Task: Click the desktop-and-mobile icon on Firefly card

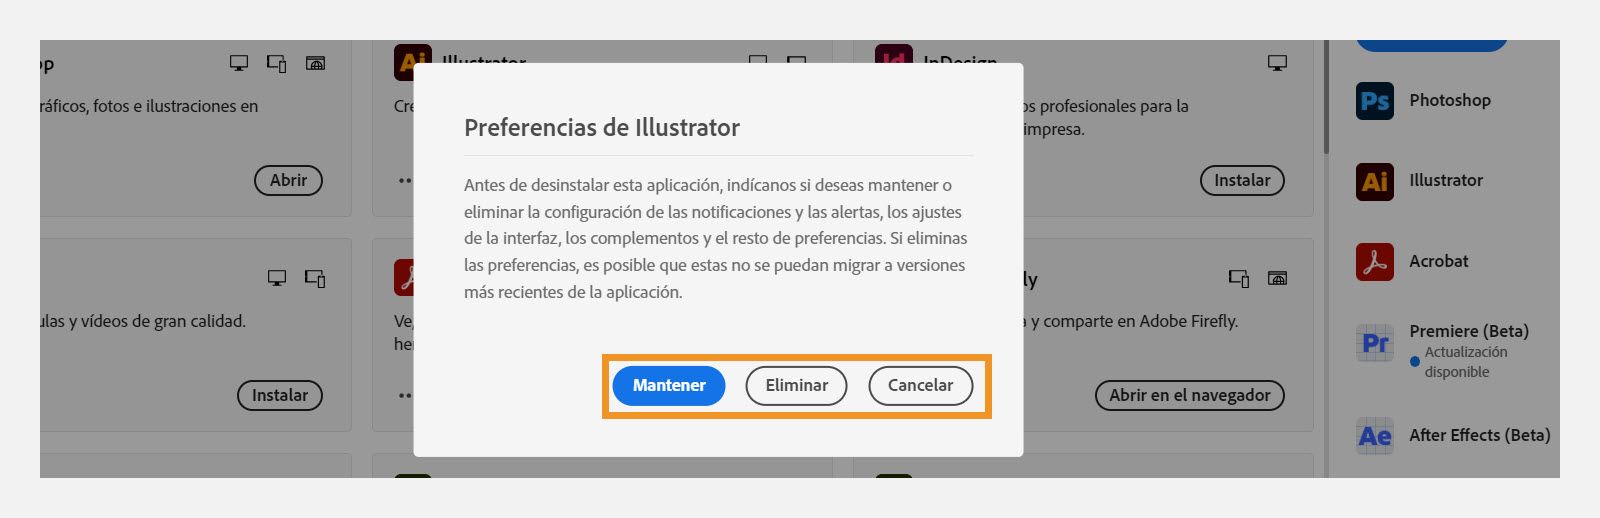Action: 1239,278
